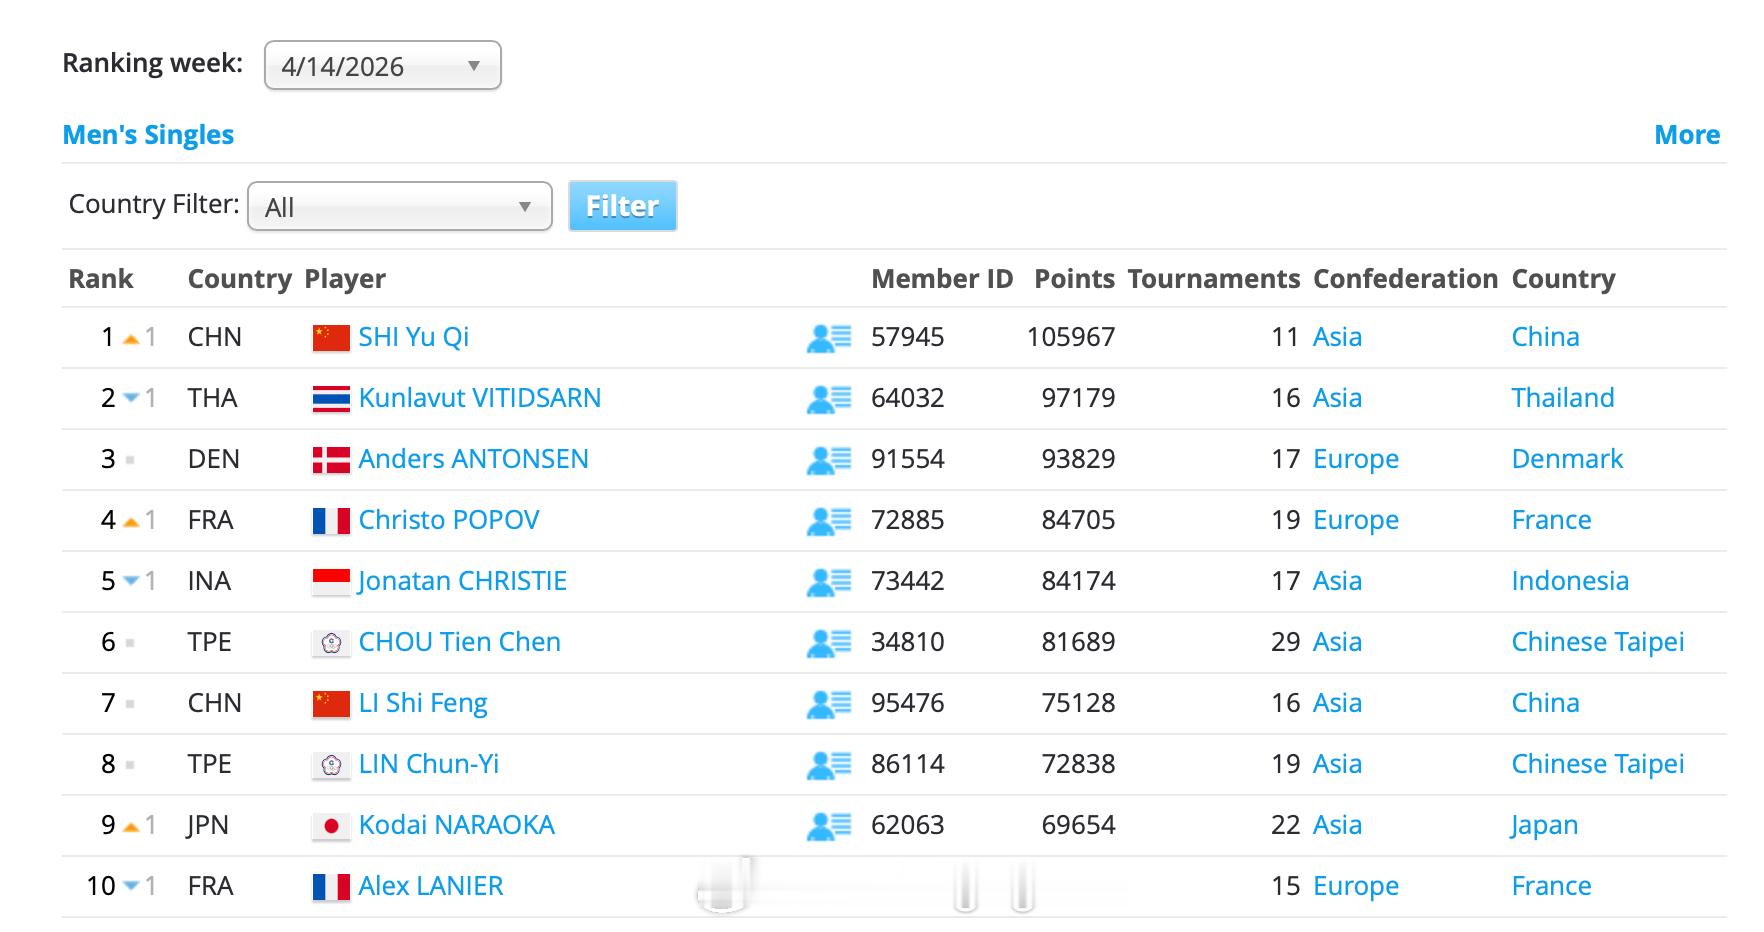This screenshot has width=1764, height=932.
Task: Click the France flag beside Christo POPOV
Action: click(x=331, y=521)
